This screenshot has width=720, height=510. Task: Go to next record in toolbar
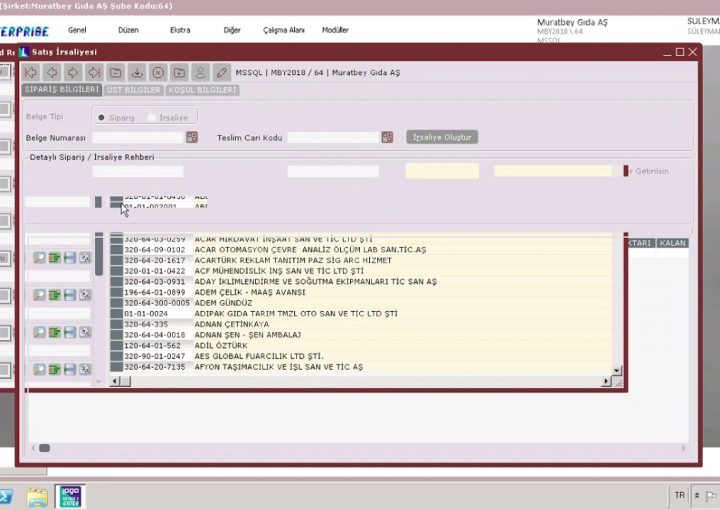tap(73, 73)
